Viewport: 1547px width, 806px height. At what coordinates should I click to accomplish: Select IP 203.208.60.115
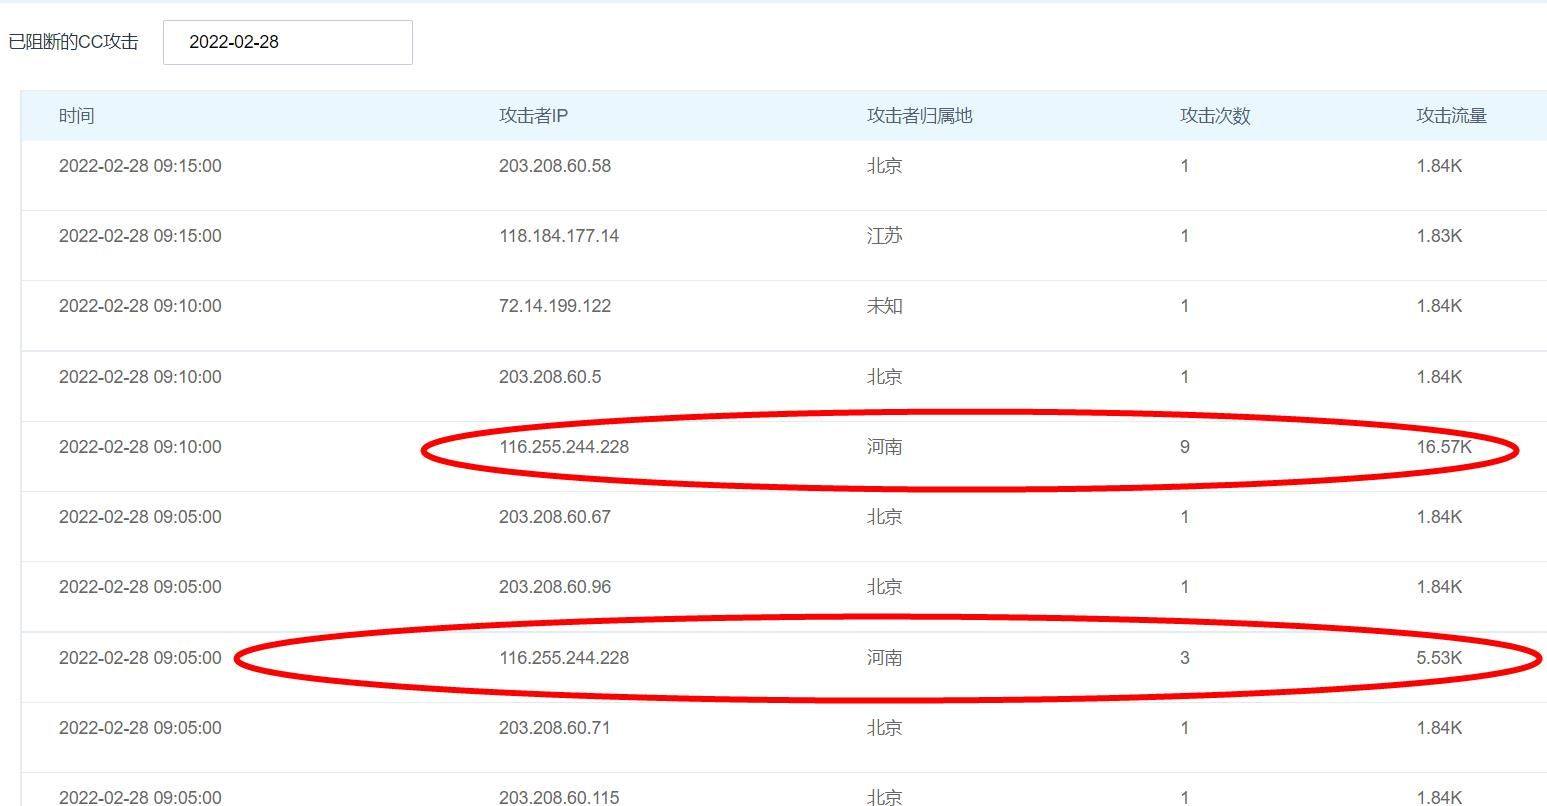[x=559, y=797]
